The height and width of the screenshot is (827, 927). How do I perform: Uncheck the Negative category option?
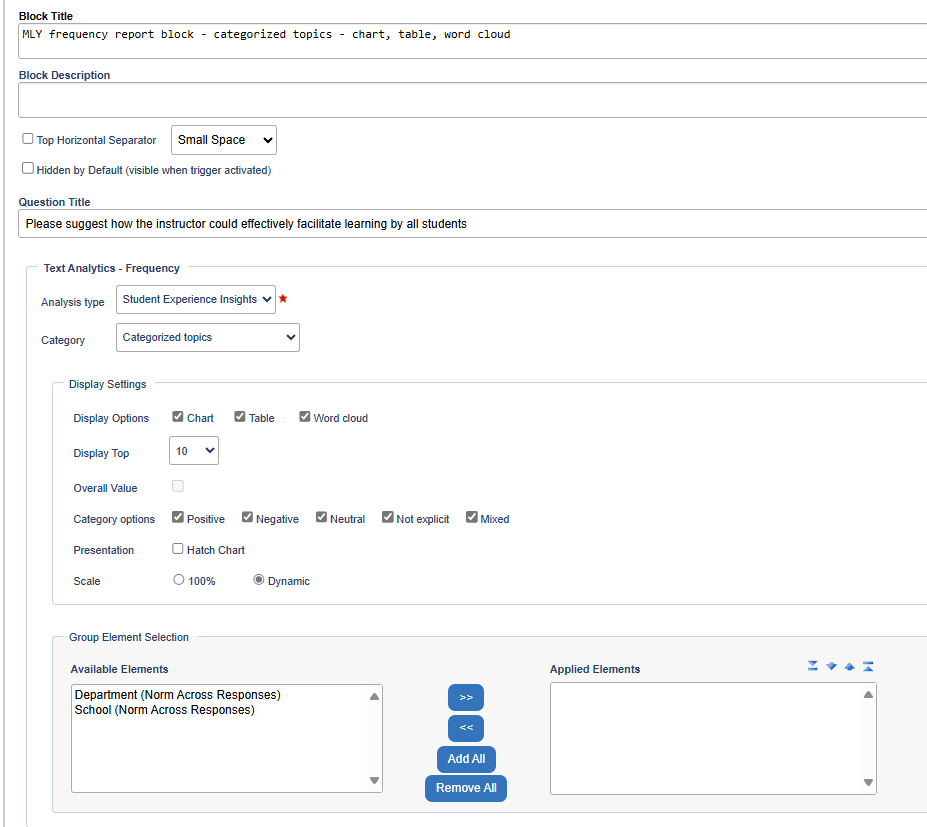click(247, 517)
